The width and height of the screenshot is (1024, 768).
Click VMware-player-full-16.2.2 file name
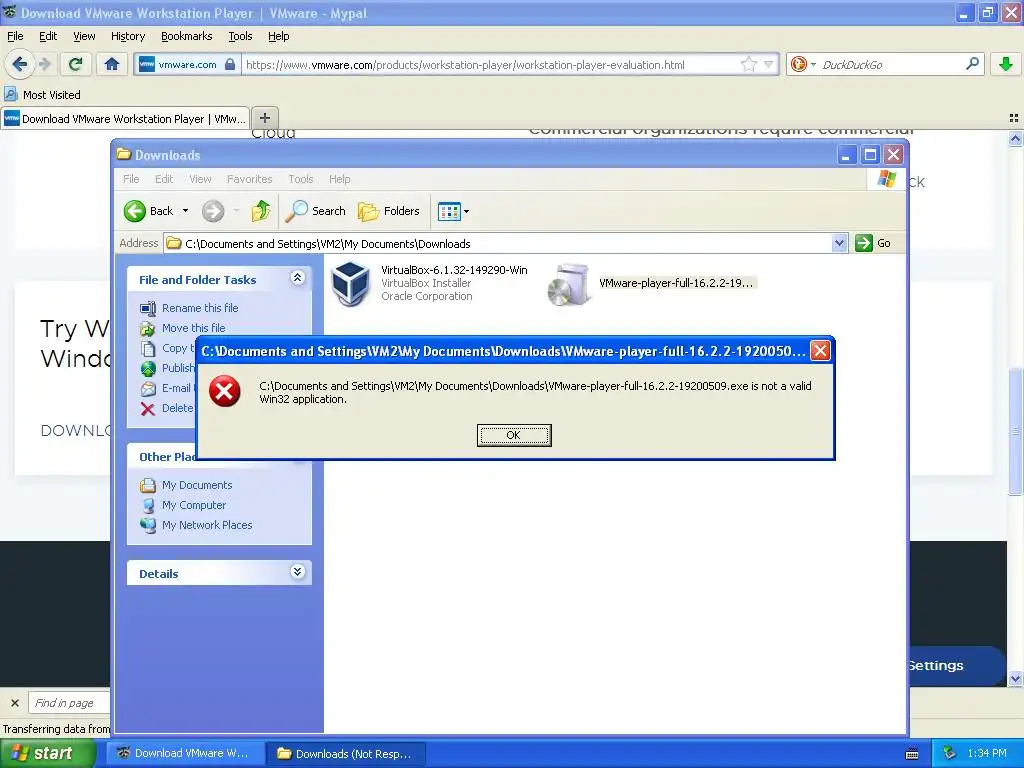pyautogui.click(x=677, y=283)
